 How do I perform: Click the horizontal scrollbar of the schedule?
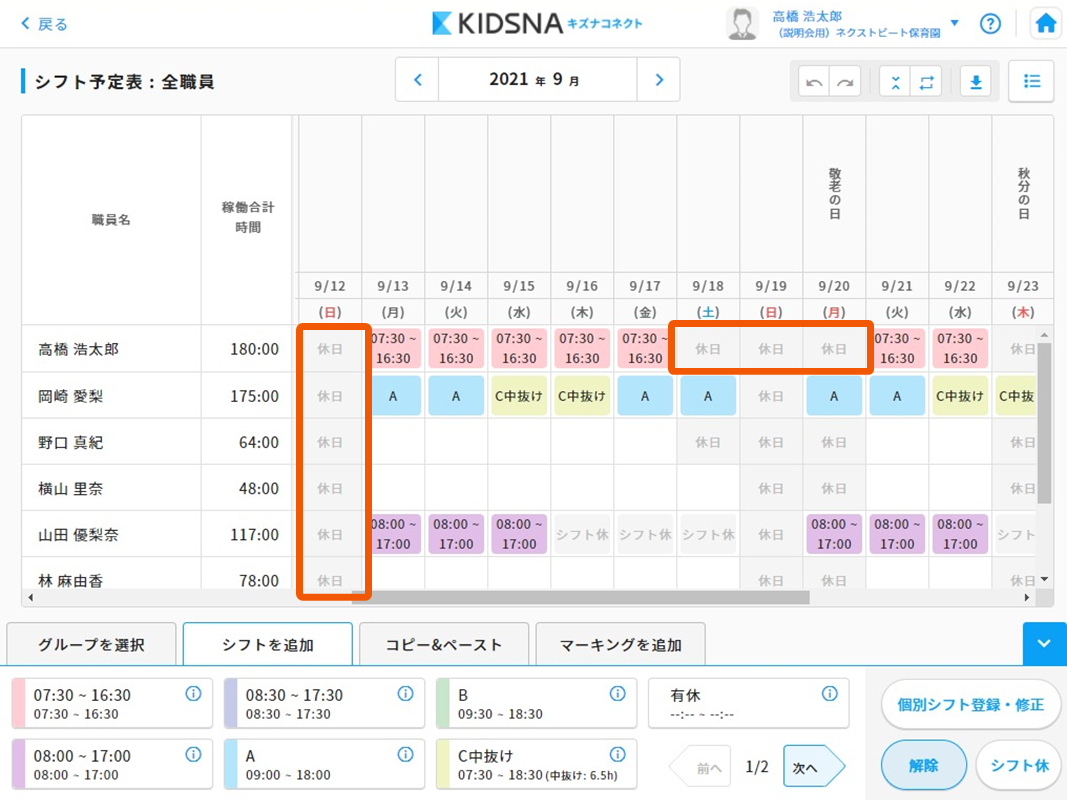pos(580,597)
